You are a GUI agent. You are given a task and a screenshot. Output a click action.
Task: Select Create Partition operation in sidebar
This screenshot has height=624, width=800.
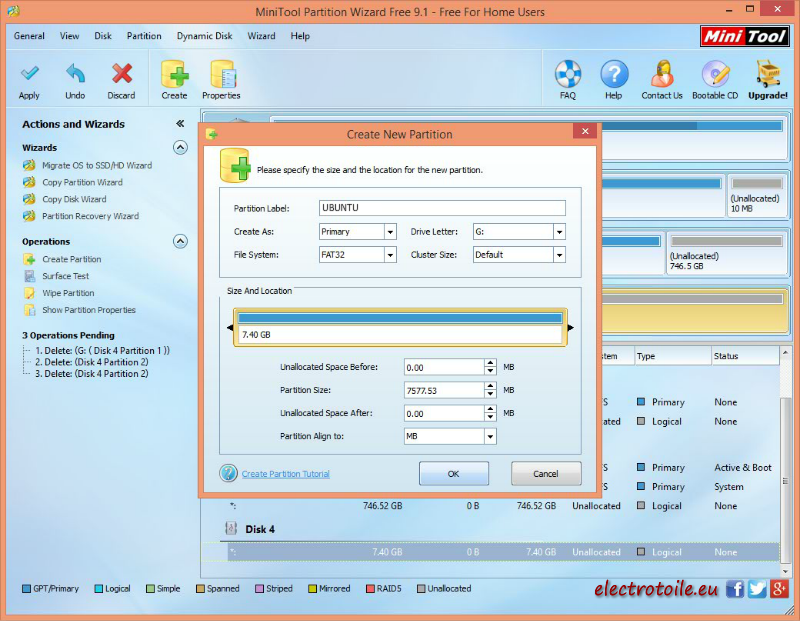pos(71,259)
